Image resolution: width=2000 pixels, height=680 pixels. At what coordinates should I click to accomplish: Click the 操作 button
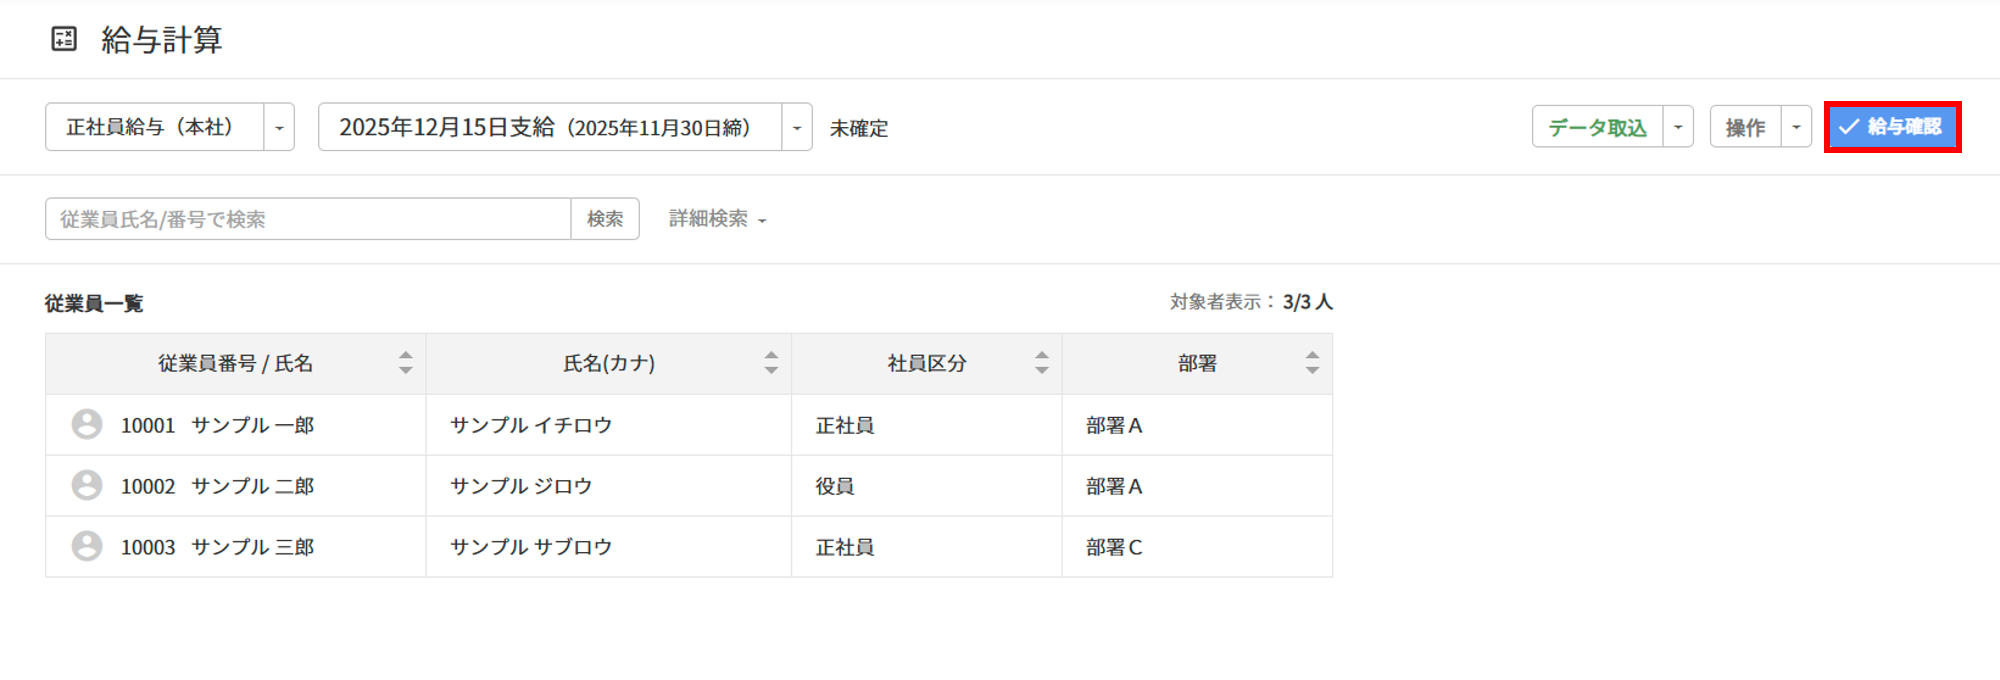click(1745, 128)
